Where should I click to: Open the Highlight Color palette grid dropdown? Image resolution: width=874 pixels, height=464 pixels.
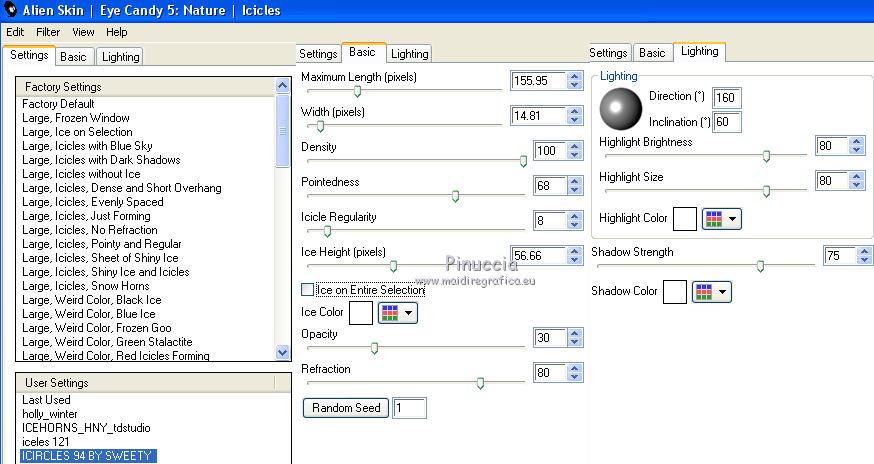[x=722, y=219]
